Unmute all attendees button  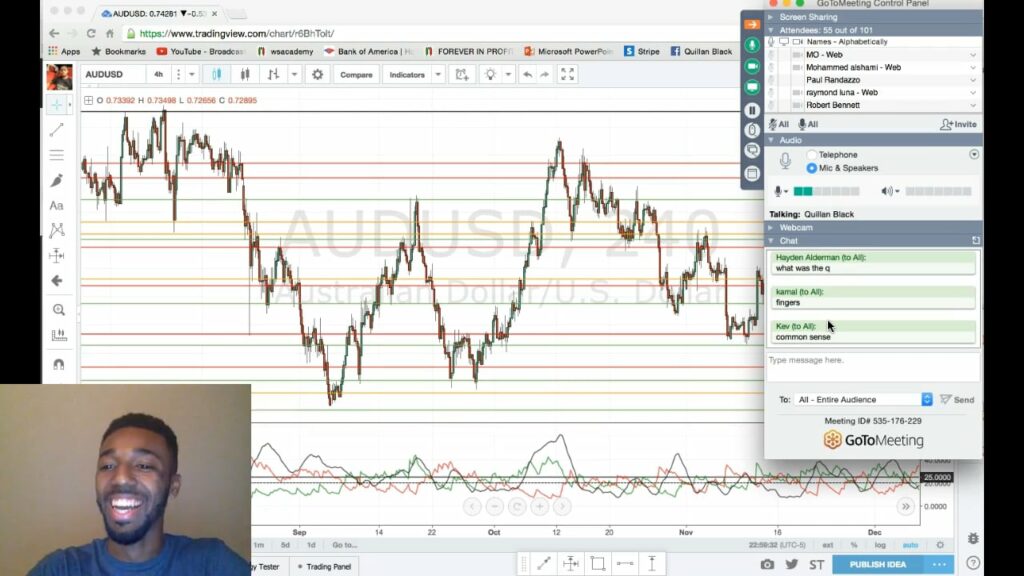click(808, 124)
